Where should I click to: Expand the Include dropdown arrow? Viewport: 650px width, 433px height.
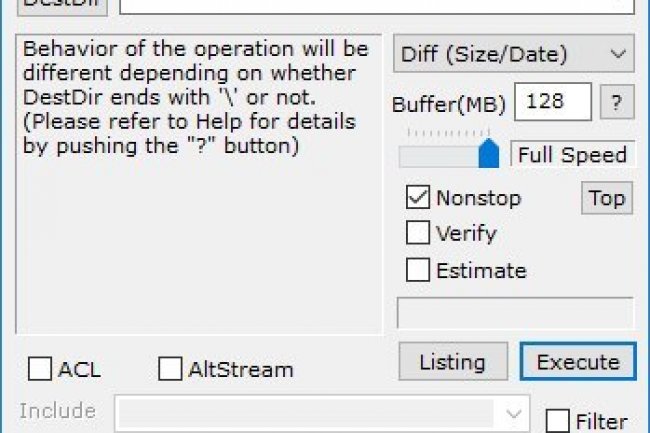coord(514,412)
